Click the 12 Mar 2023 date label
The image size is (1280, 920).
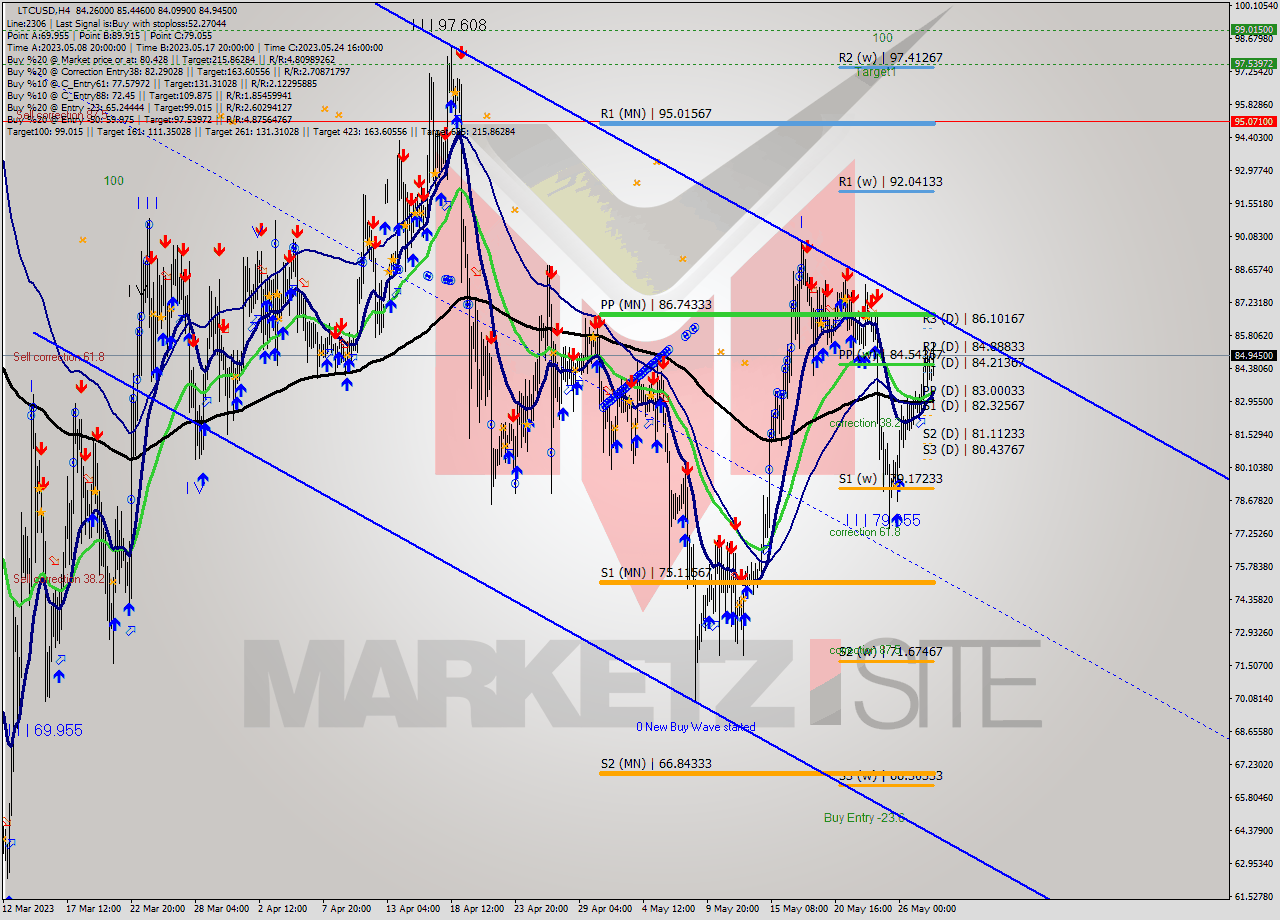click(x=28, y=909)
